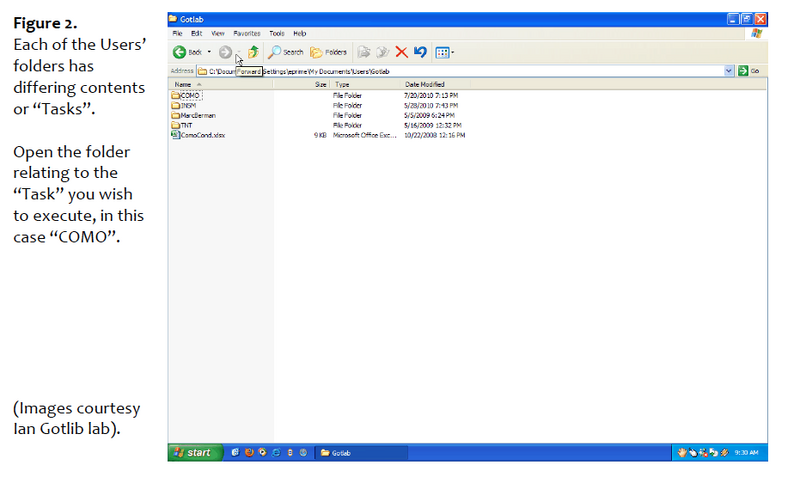
Task: Expand the Views dropdown arrow
Action: coord(453,52)
